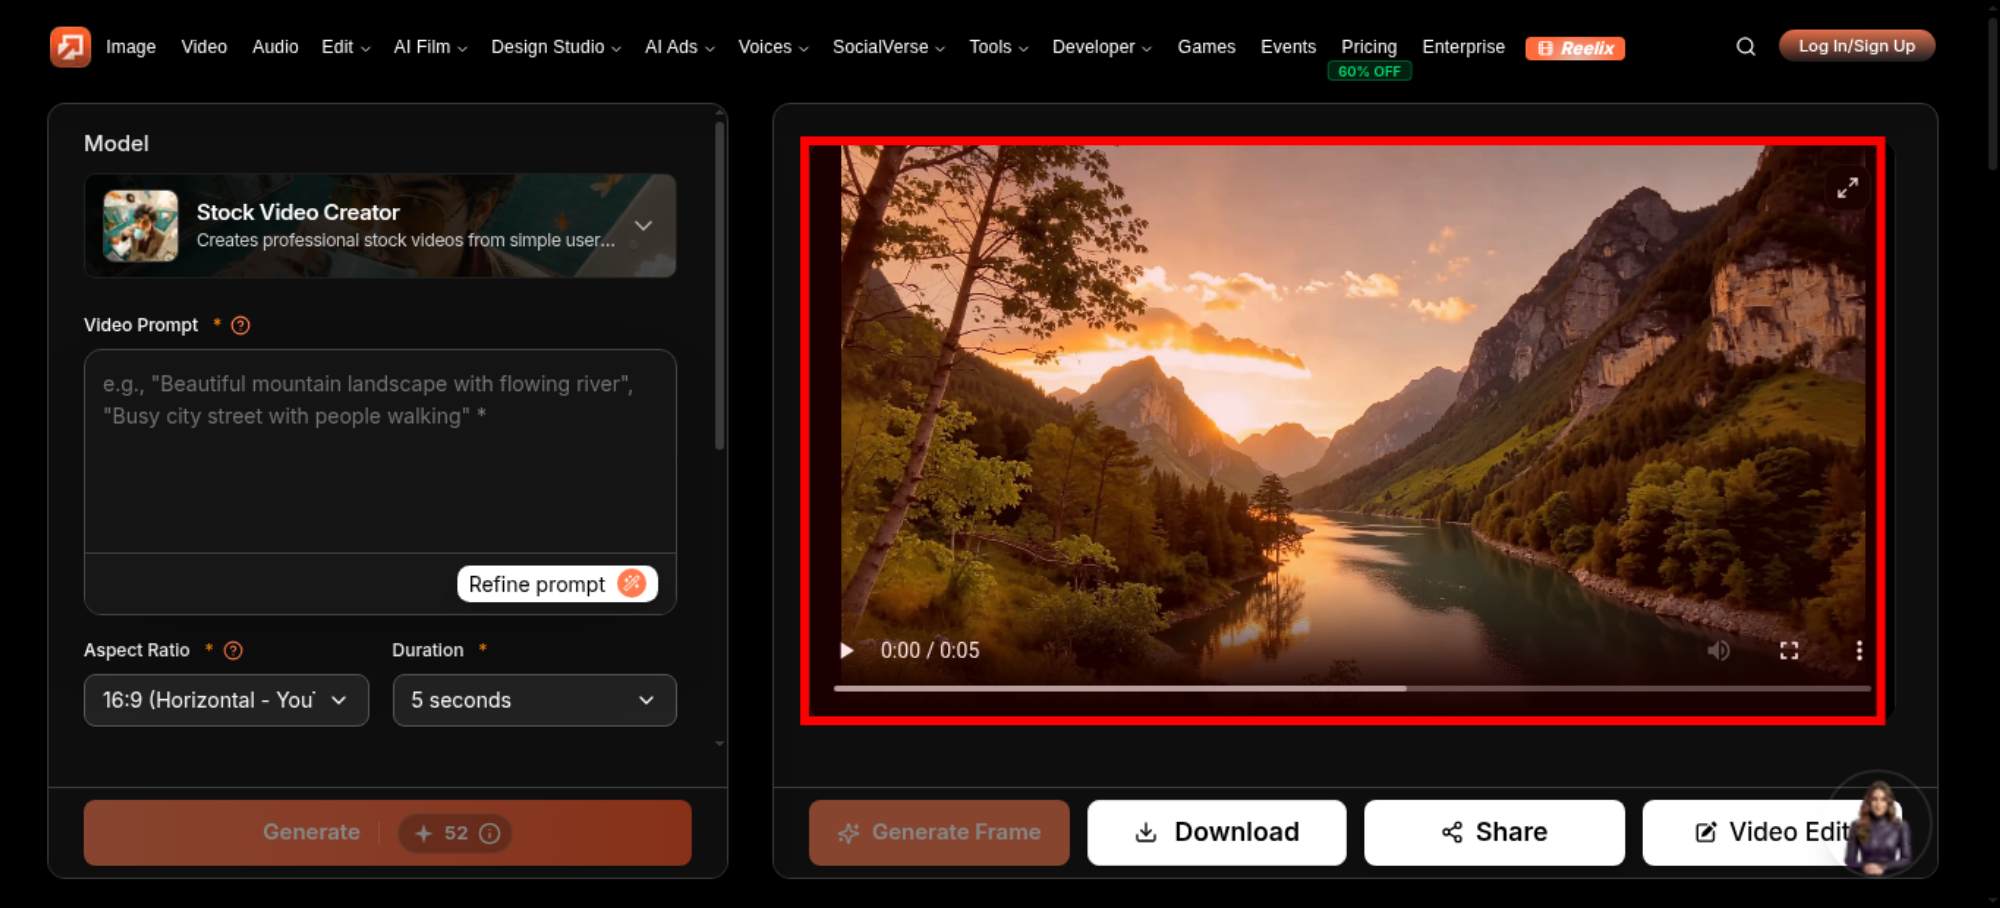Image resolution: width=2000 pixels, height=908 pixels.
Task: Expand the Voices menu
Action: [x=773, y=47]
